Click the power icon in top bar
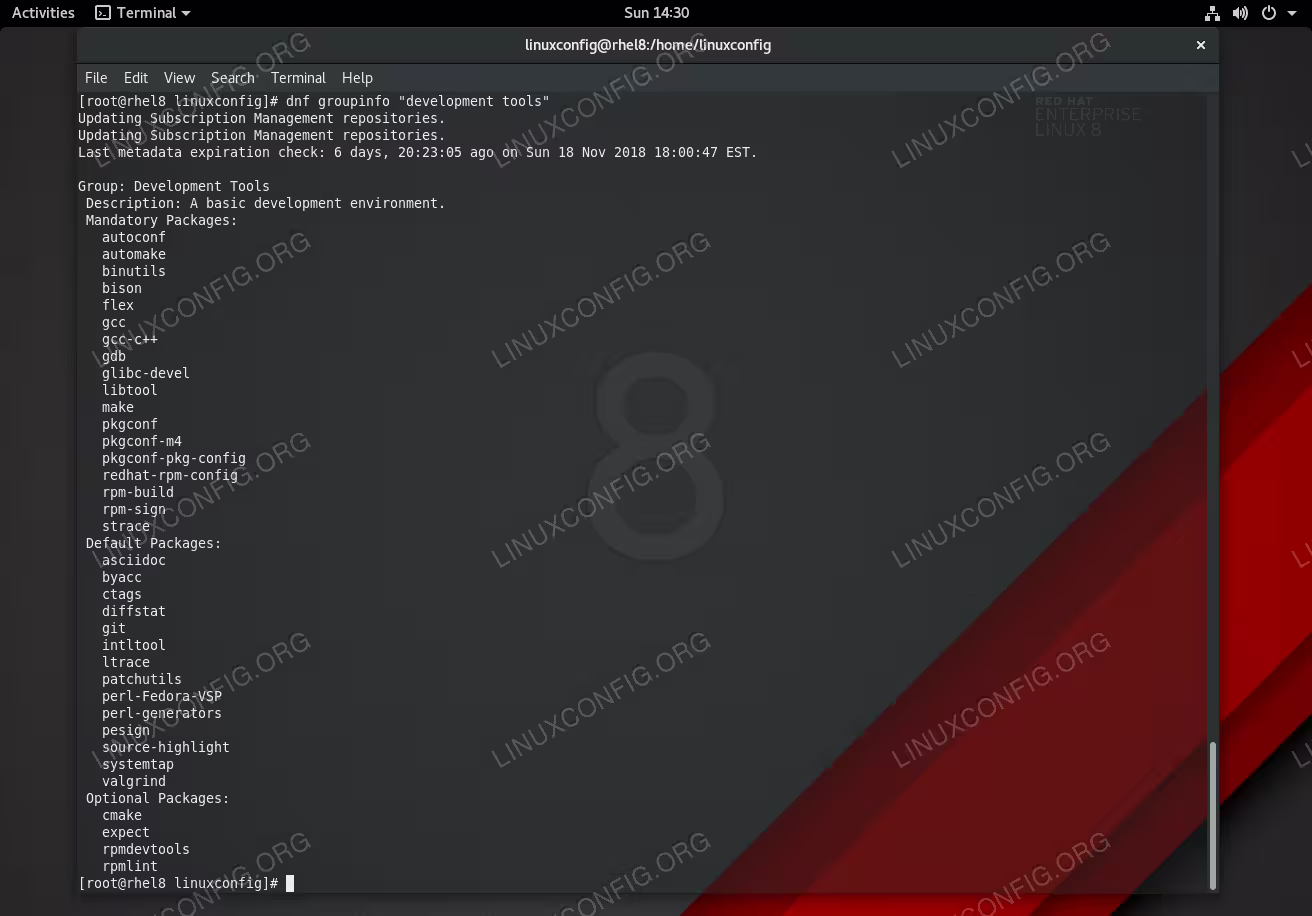The width and height of the screenshot is (1312, 916). point(1268,13)
